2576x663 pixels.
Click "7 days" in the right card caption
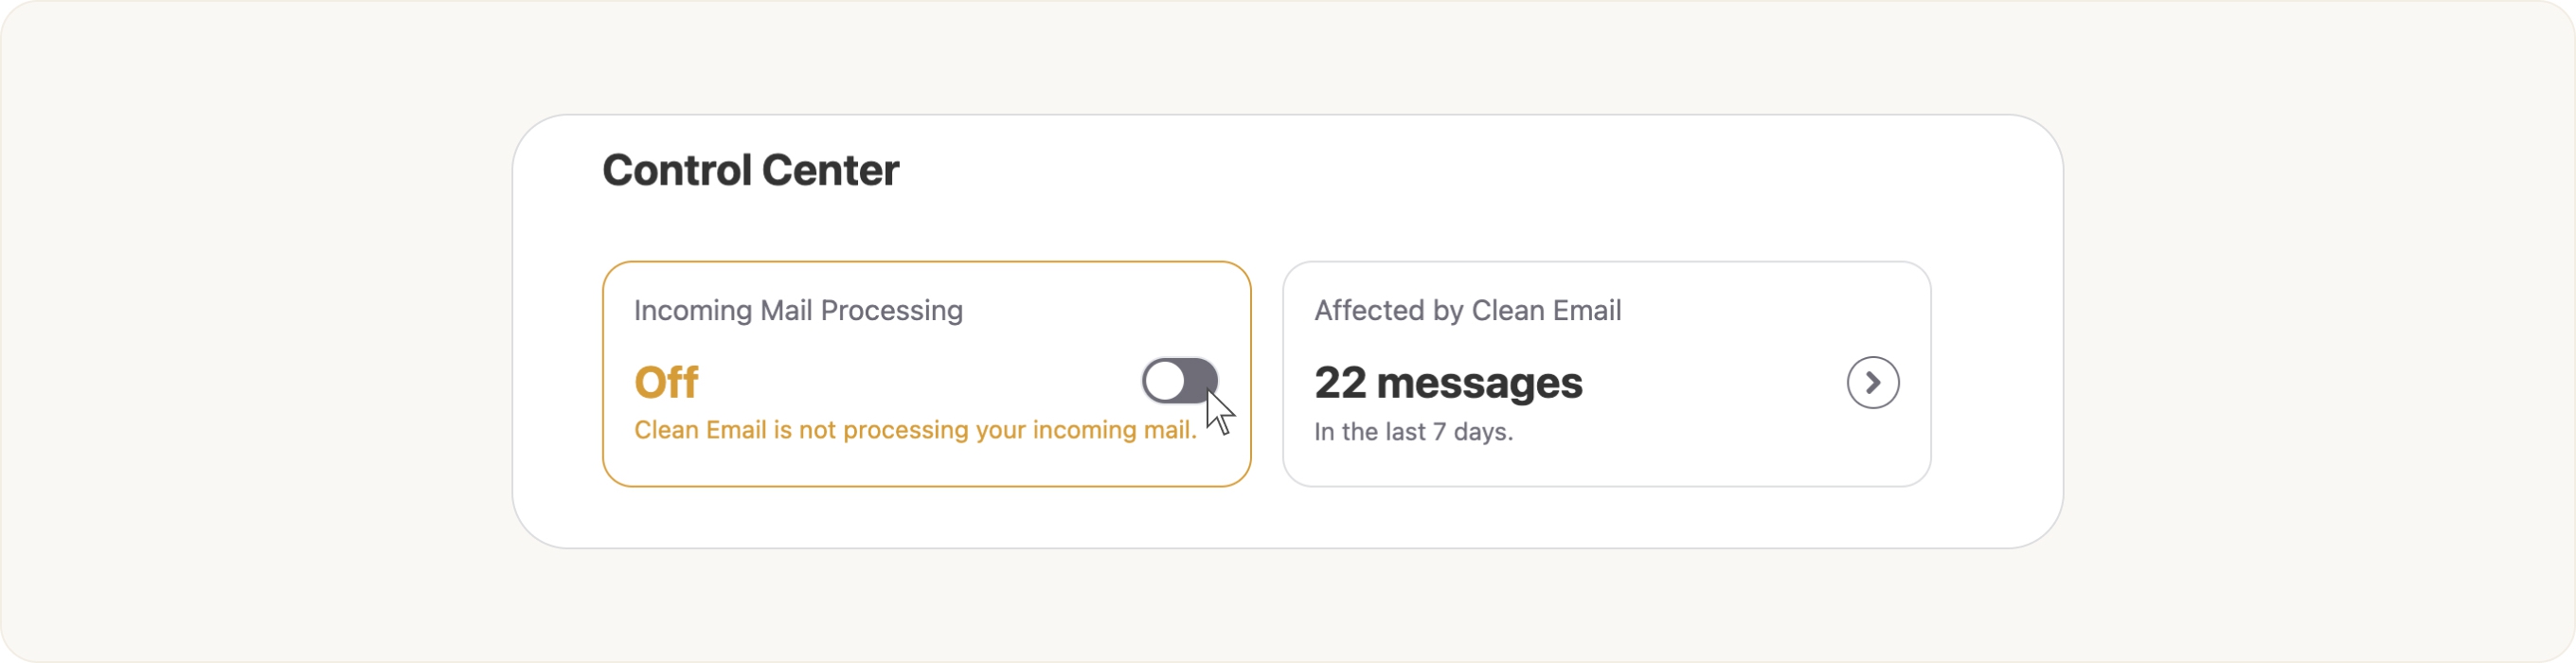(x=1472, y=432)
